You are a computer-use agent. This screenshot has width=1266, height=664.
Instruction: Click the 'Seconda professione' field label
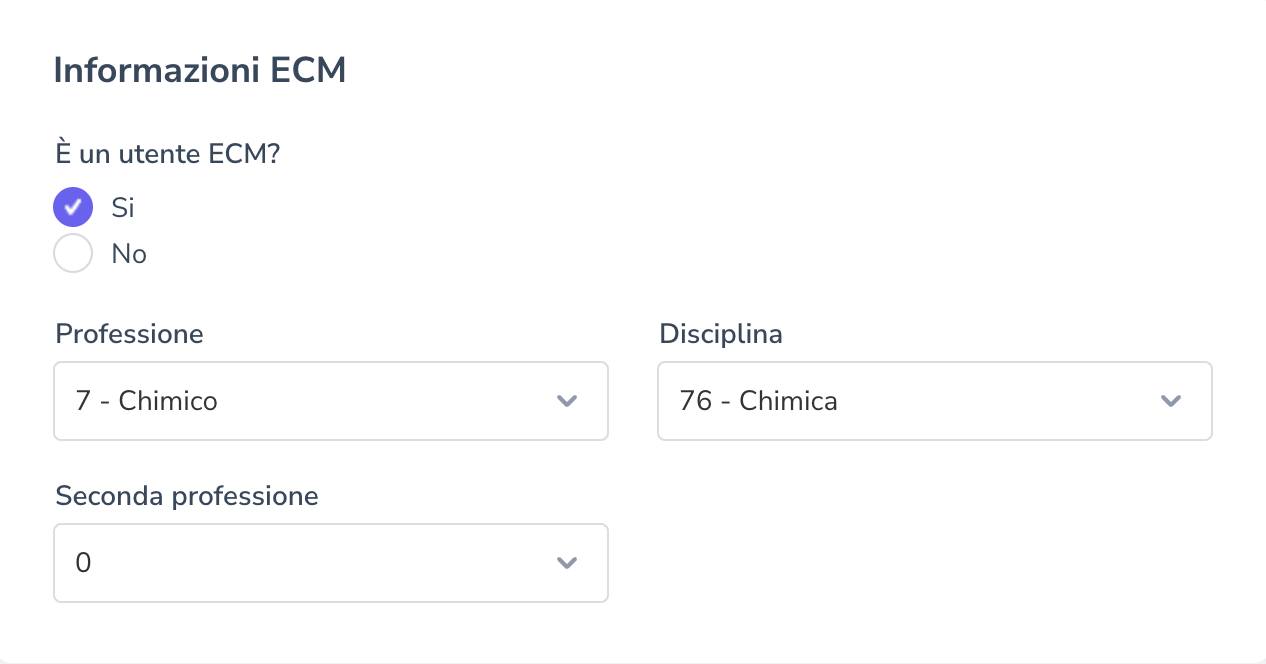[187, 496]
